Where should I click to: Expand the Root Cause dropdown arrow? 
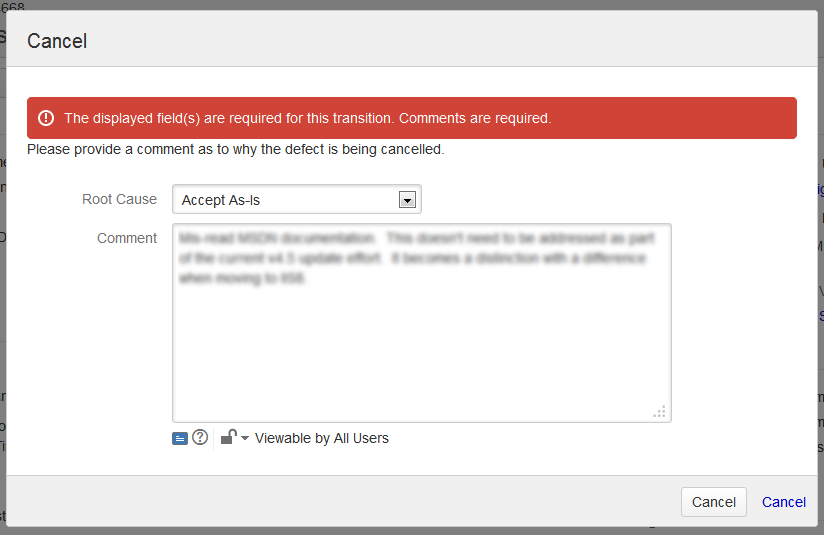click(x=407, y=200)
